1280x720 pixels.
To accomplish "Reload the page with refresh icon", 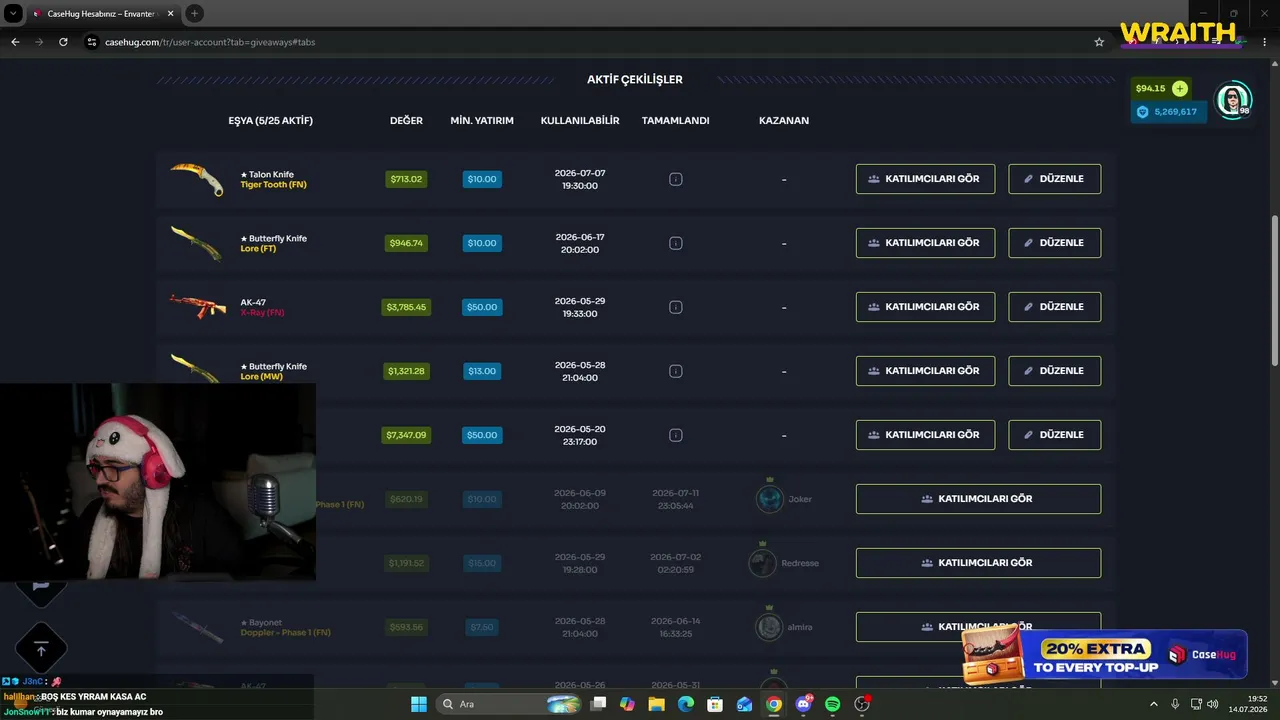I will (x=63, y=42).
